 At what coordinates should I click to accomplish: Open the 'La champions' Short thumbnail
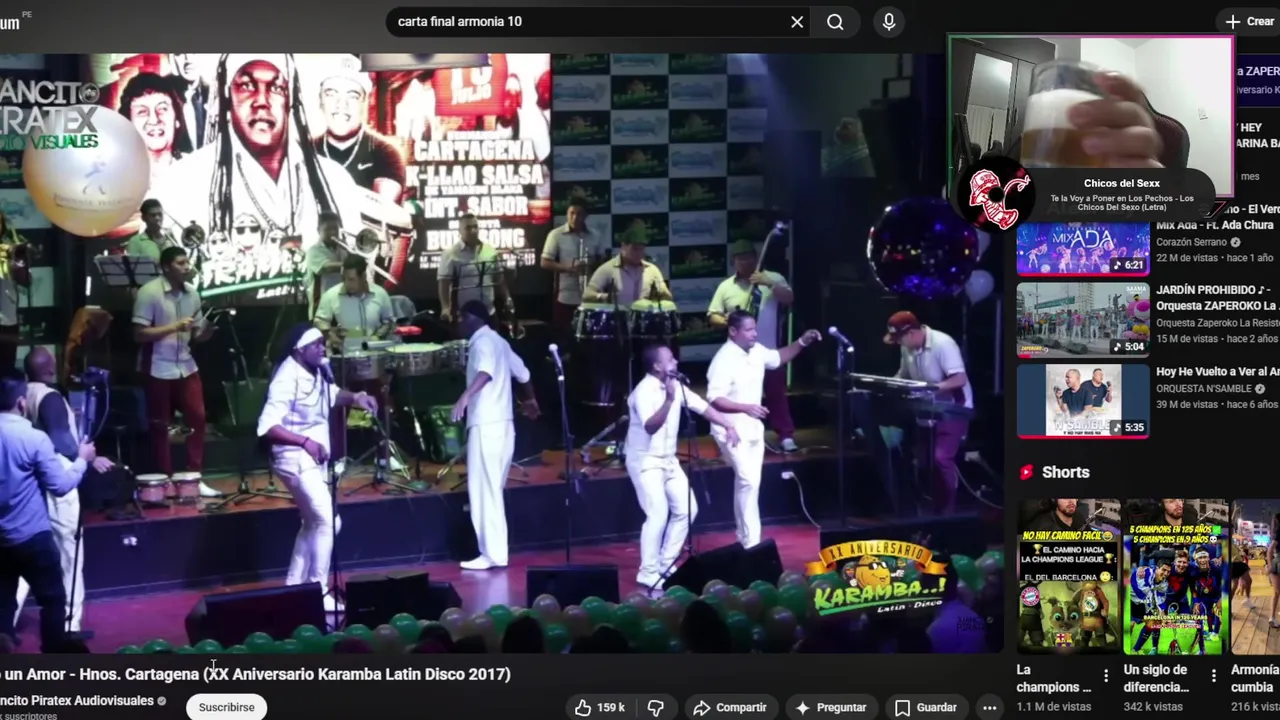point(1069,577)
